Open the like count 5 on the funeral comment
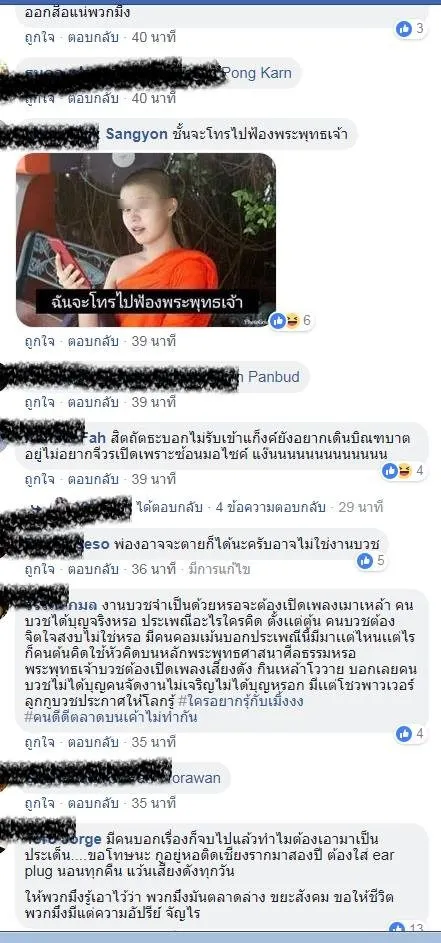 point(372,561)
